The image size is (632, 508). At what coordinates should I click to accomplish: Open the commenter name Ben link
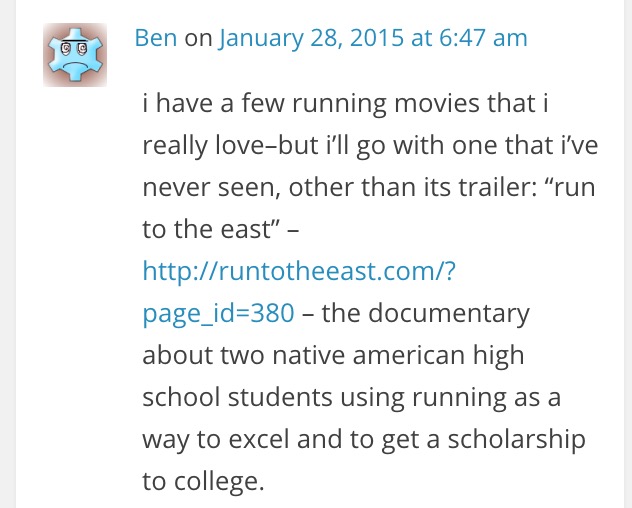click(156, 38)
